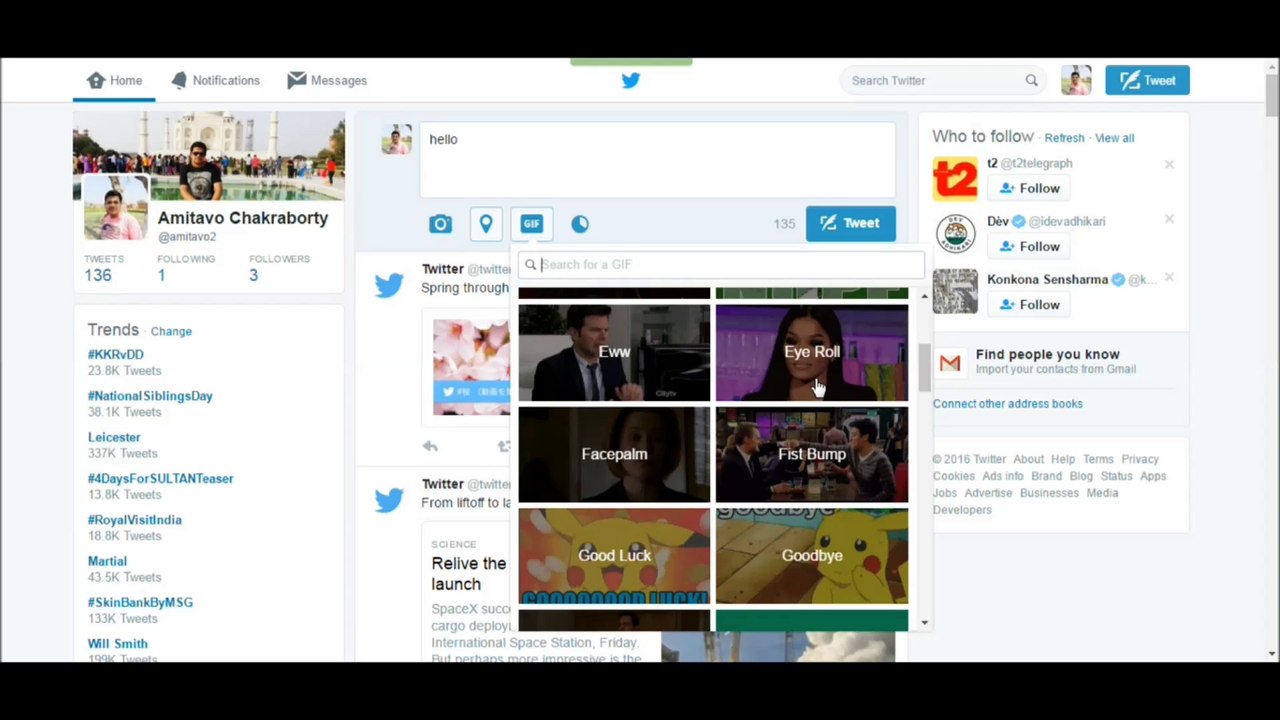The image size is (1280, 720).
Task: Open the Will Smith trend
Action: (x=117, y=644)
